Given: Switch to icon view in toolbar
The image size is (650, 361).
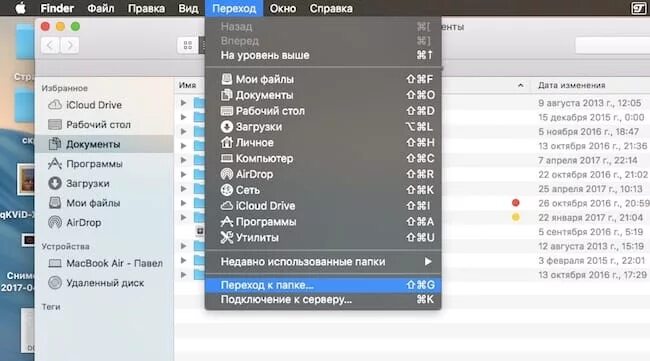Looking at the screenshot, I should [187, 45].
